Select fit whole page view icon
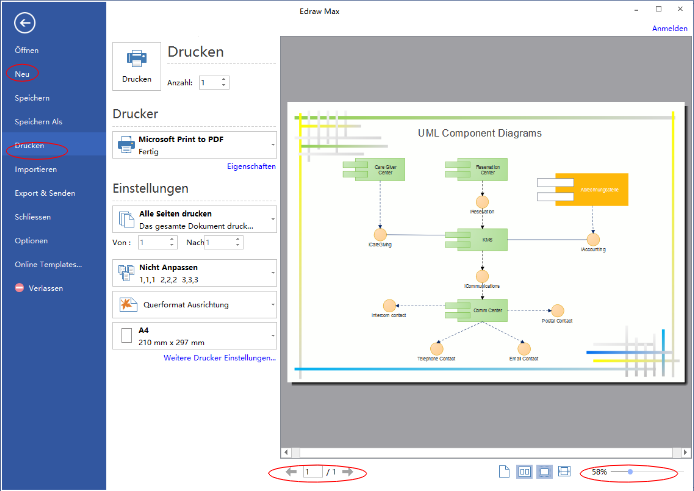This screenshot has width=694, height=491. tap(544, 472)
